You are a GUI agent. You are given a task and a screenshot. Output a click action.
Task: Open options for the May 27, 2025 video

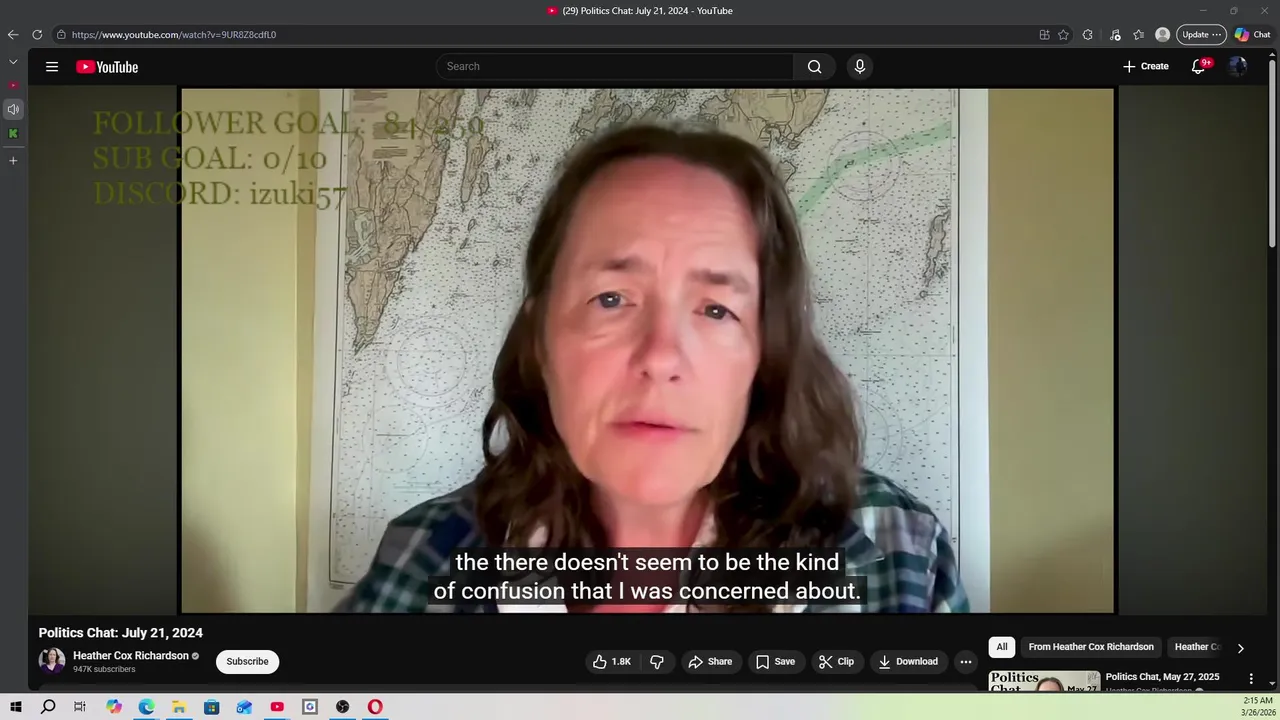[1251, 679]
